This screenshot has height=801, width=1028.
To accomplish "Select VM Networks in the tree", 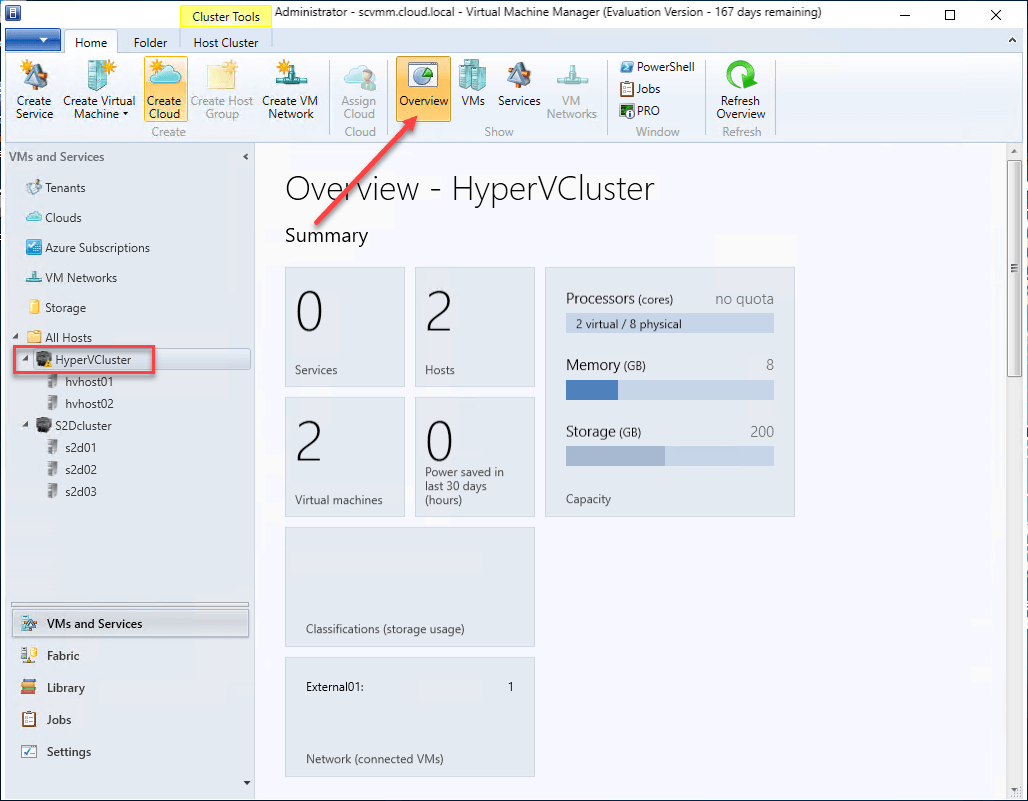I will (x=81, y=278).
